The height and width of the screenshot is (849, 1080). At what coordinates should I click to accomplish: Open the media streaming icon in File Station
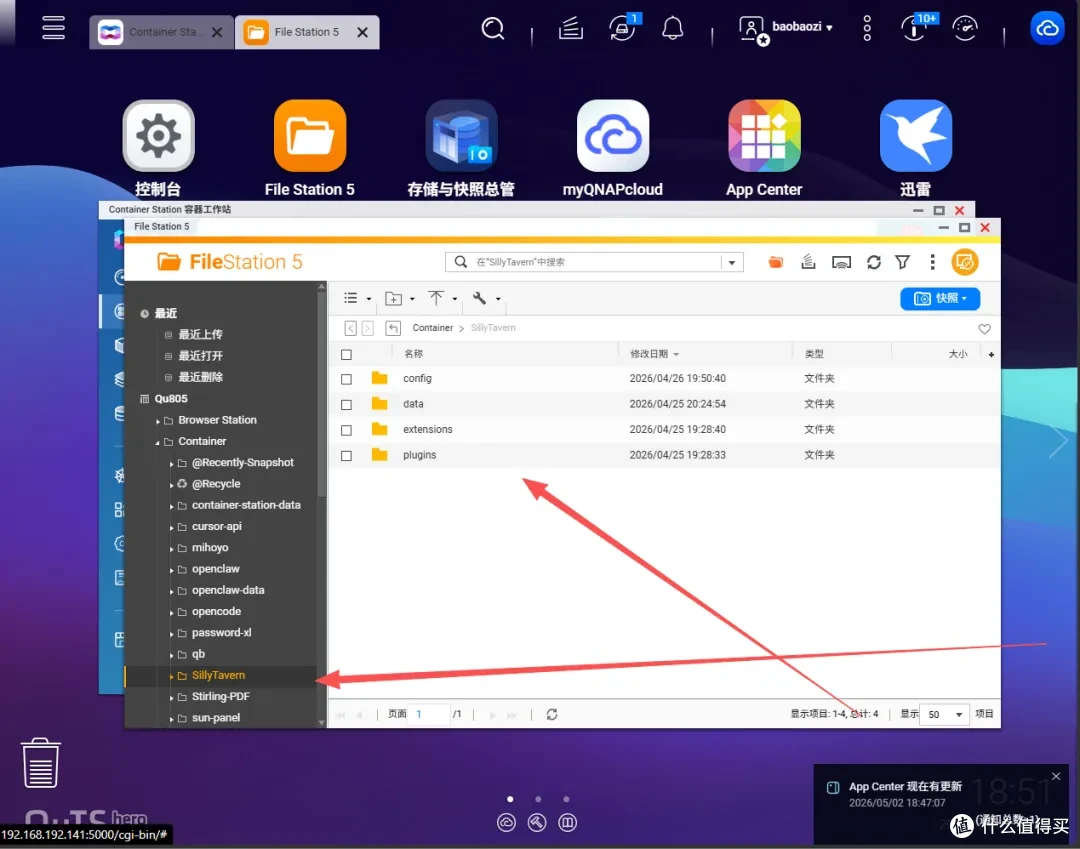pos(841,262)
